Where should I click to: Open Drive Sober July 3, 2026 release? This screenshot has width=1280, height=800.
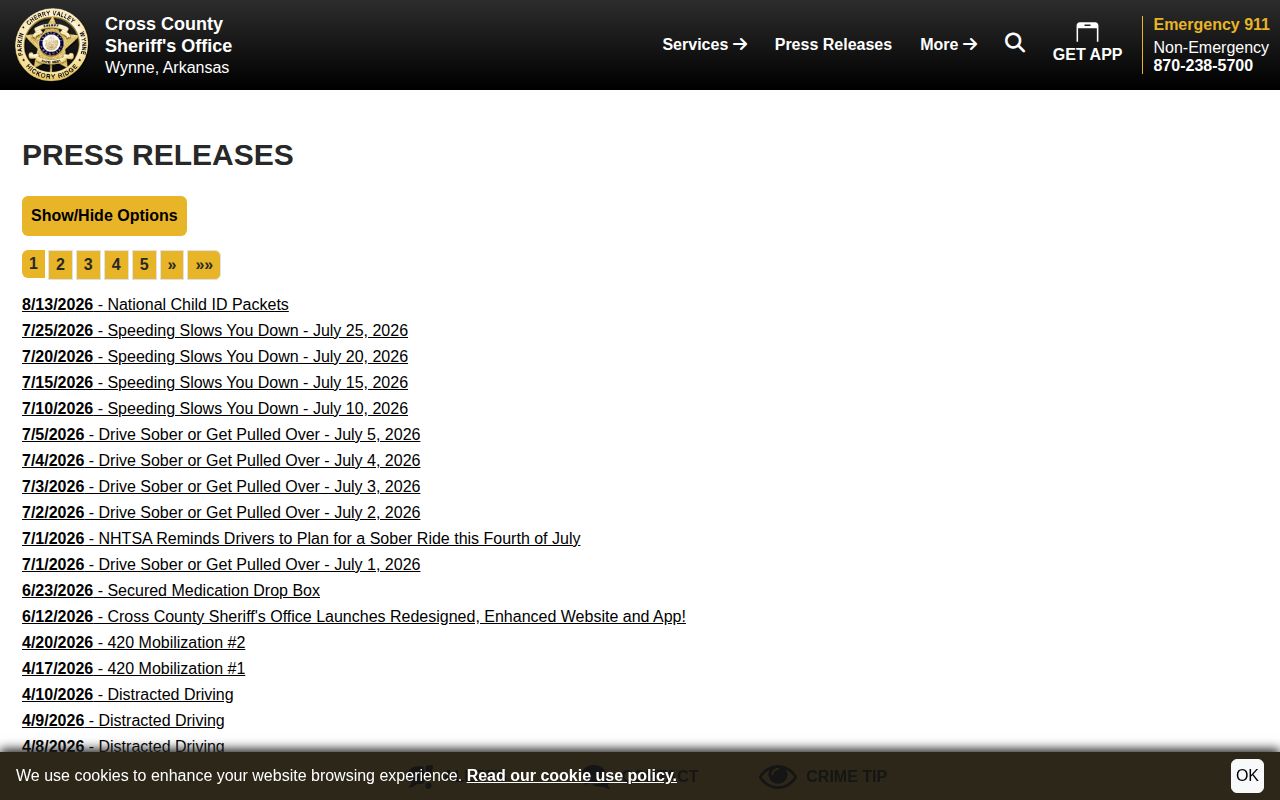coord(221,486)
